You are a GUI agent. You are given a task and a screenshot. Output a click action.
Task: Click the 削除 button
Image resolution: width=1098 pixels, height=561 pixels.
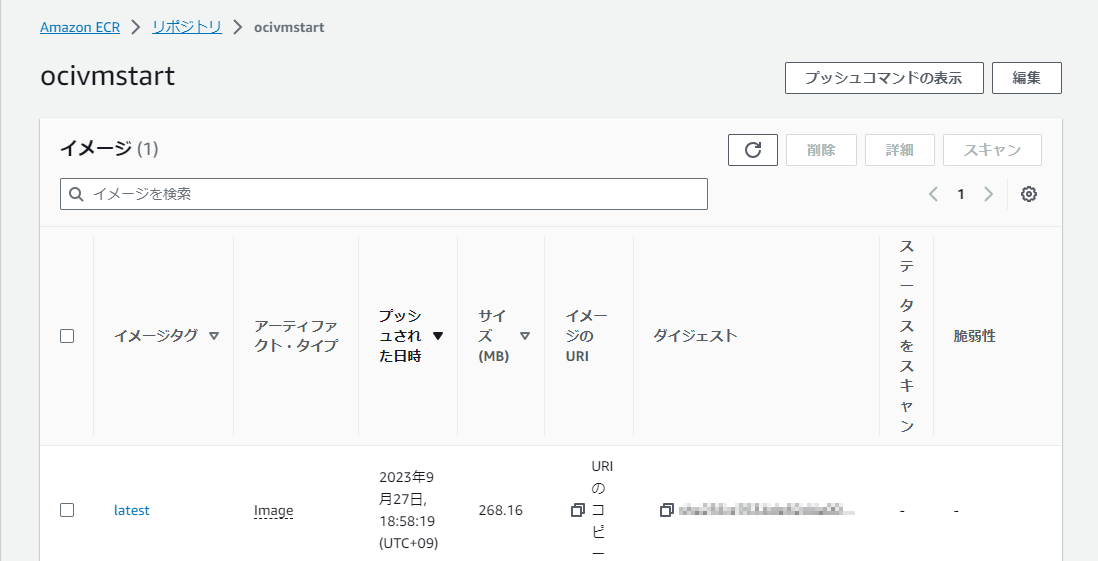pyautogui.click(x=821, y=150)
